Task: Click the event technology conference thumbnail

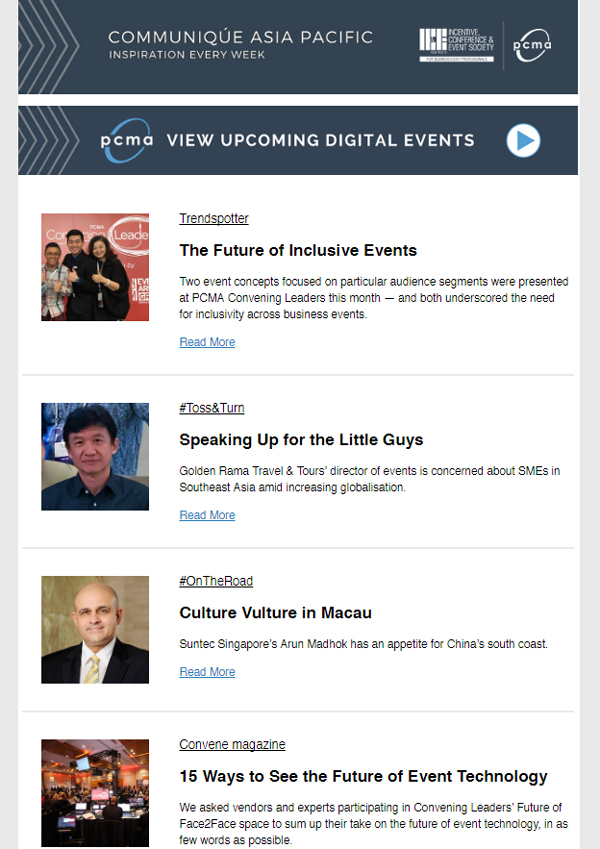Action: coord(95,793)
